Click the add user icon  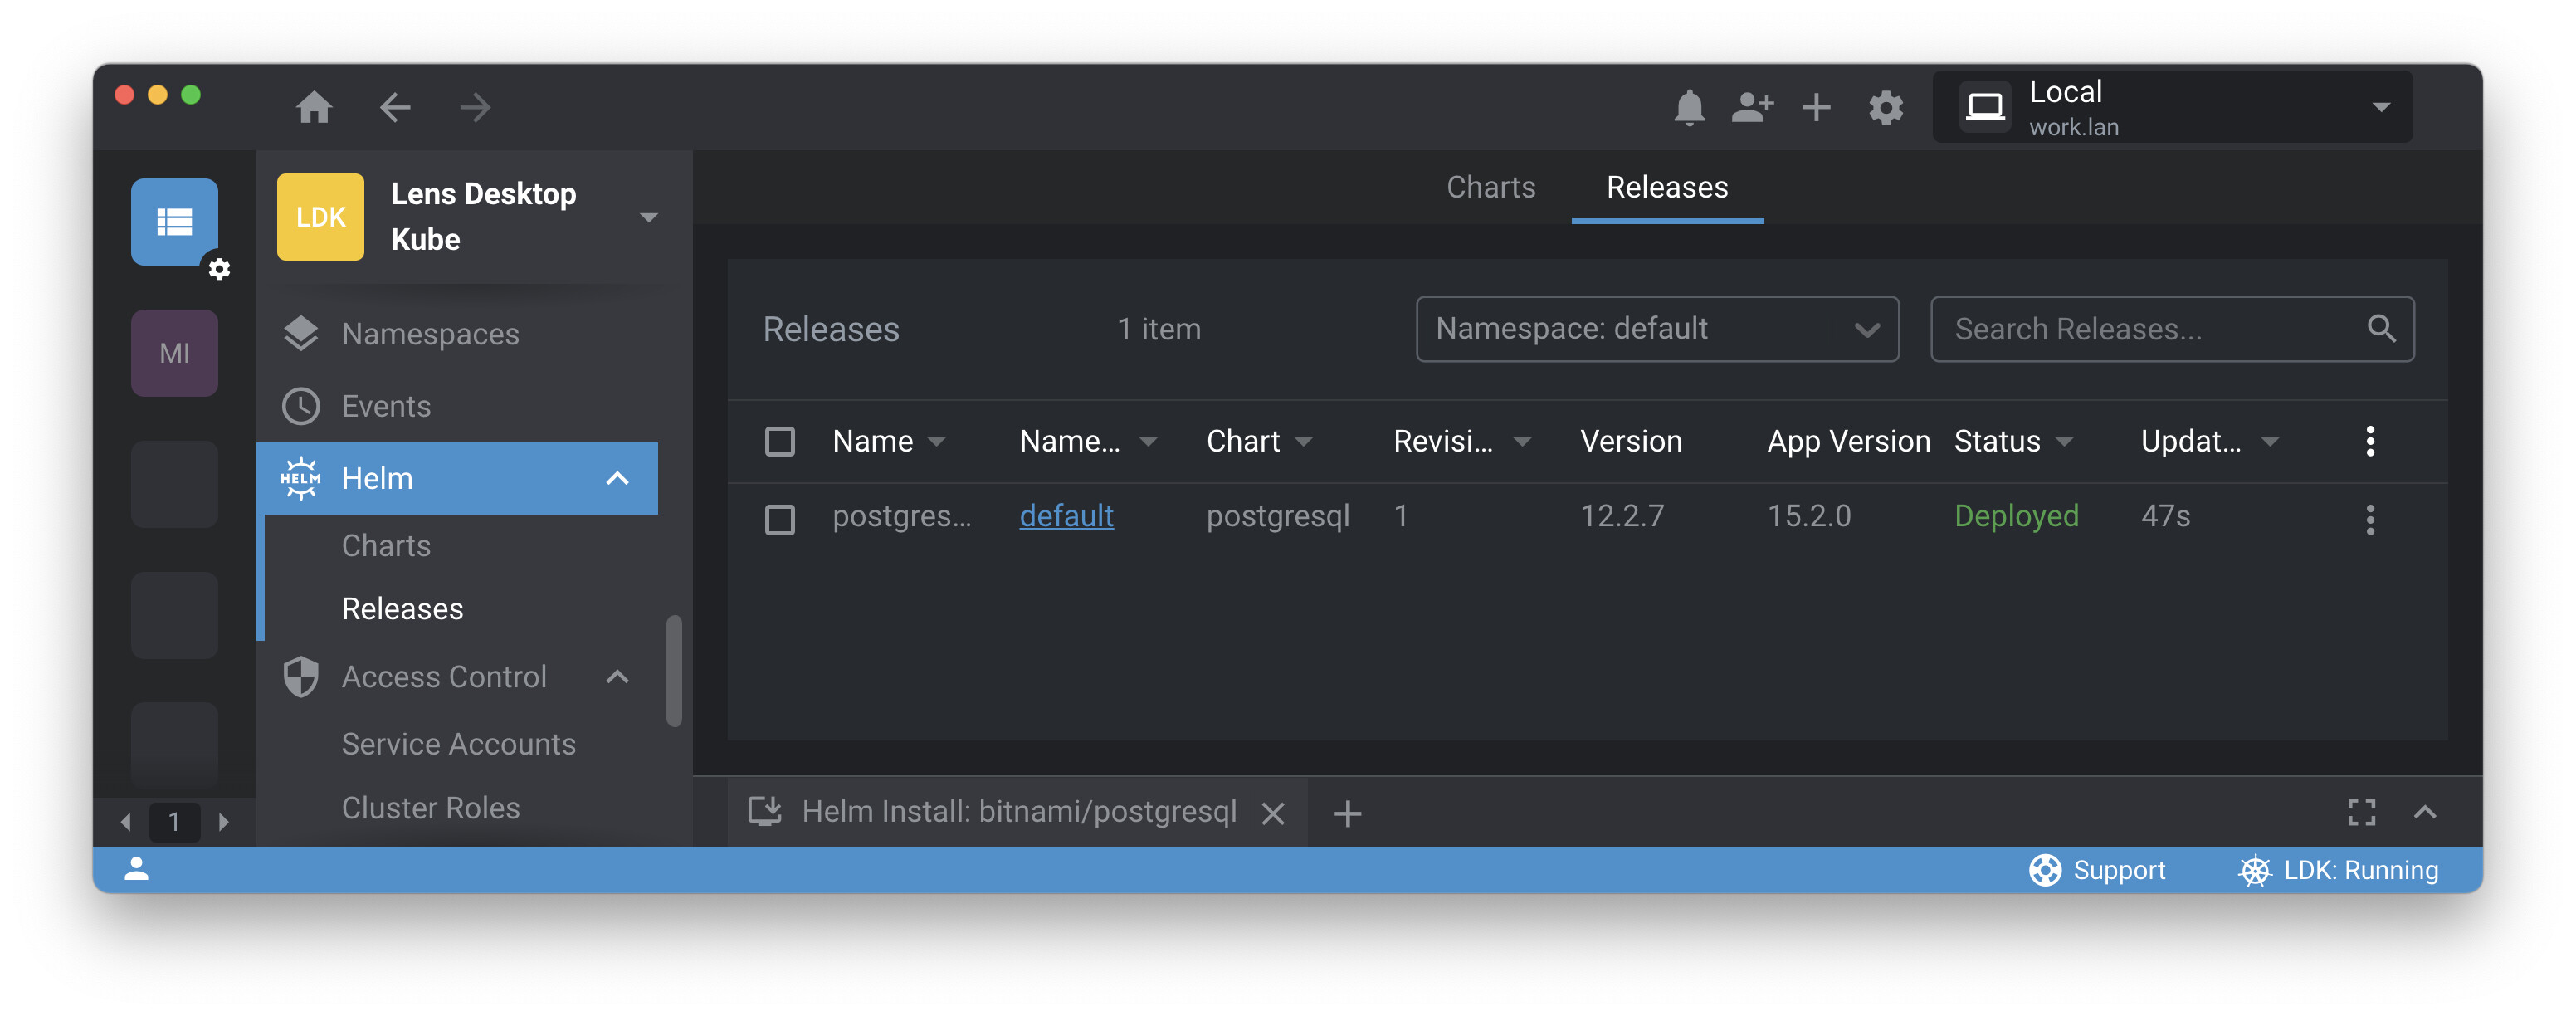click(x=1752, y=107)
